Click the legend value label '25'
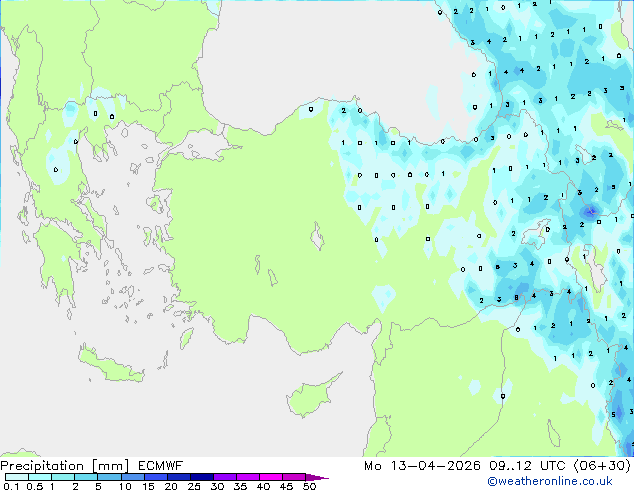The height and width of the screenshot is (490, 634). (x=194, y=486)
